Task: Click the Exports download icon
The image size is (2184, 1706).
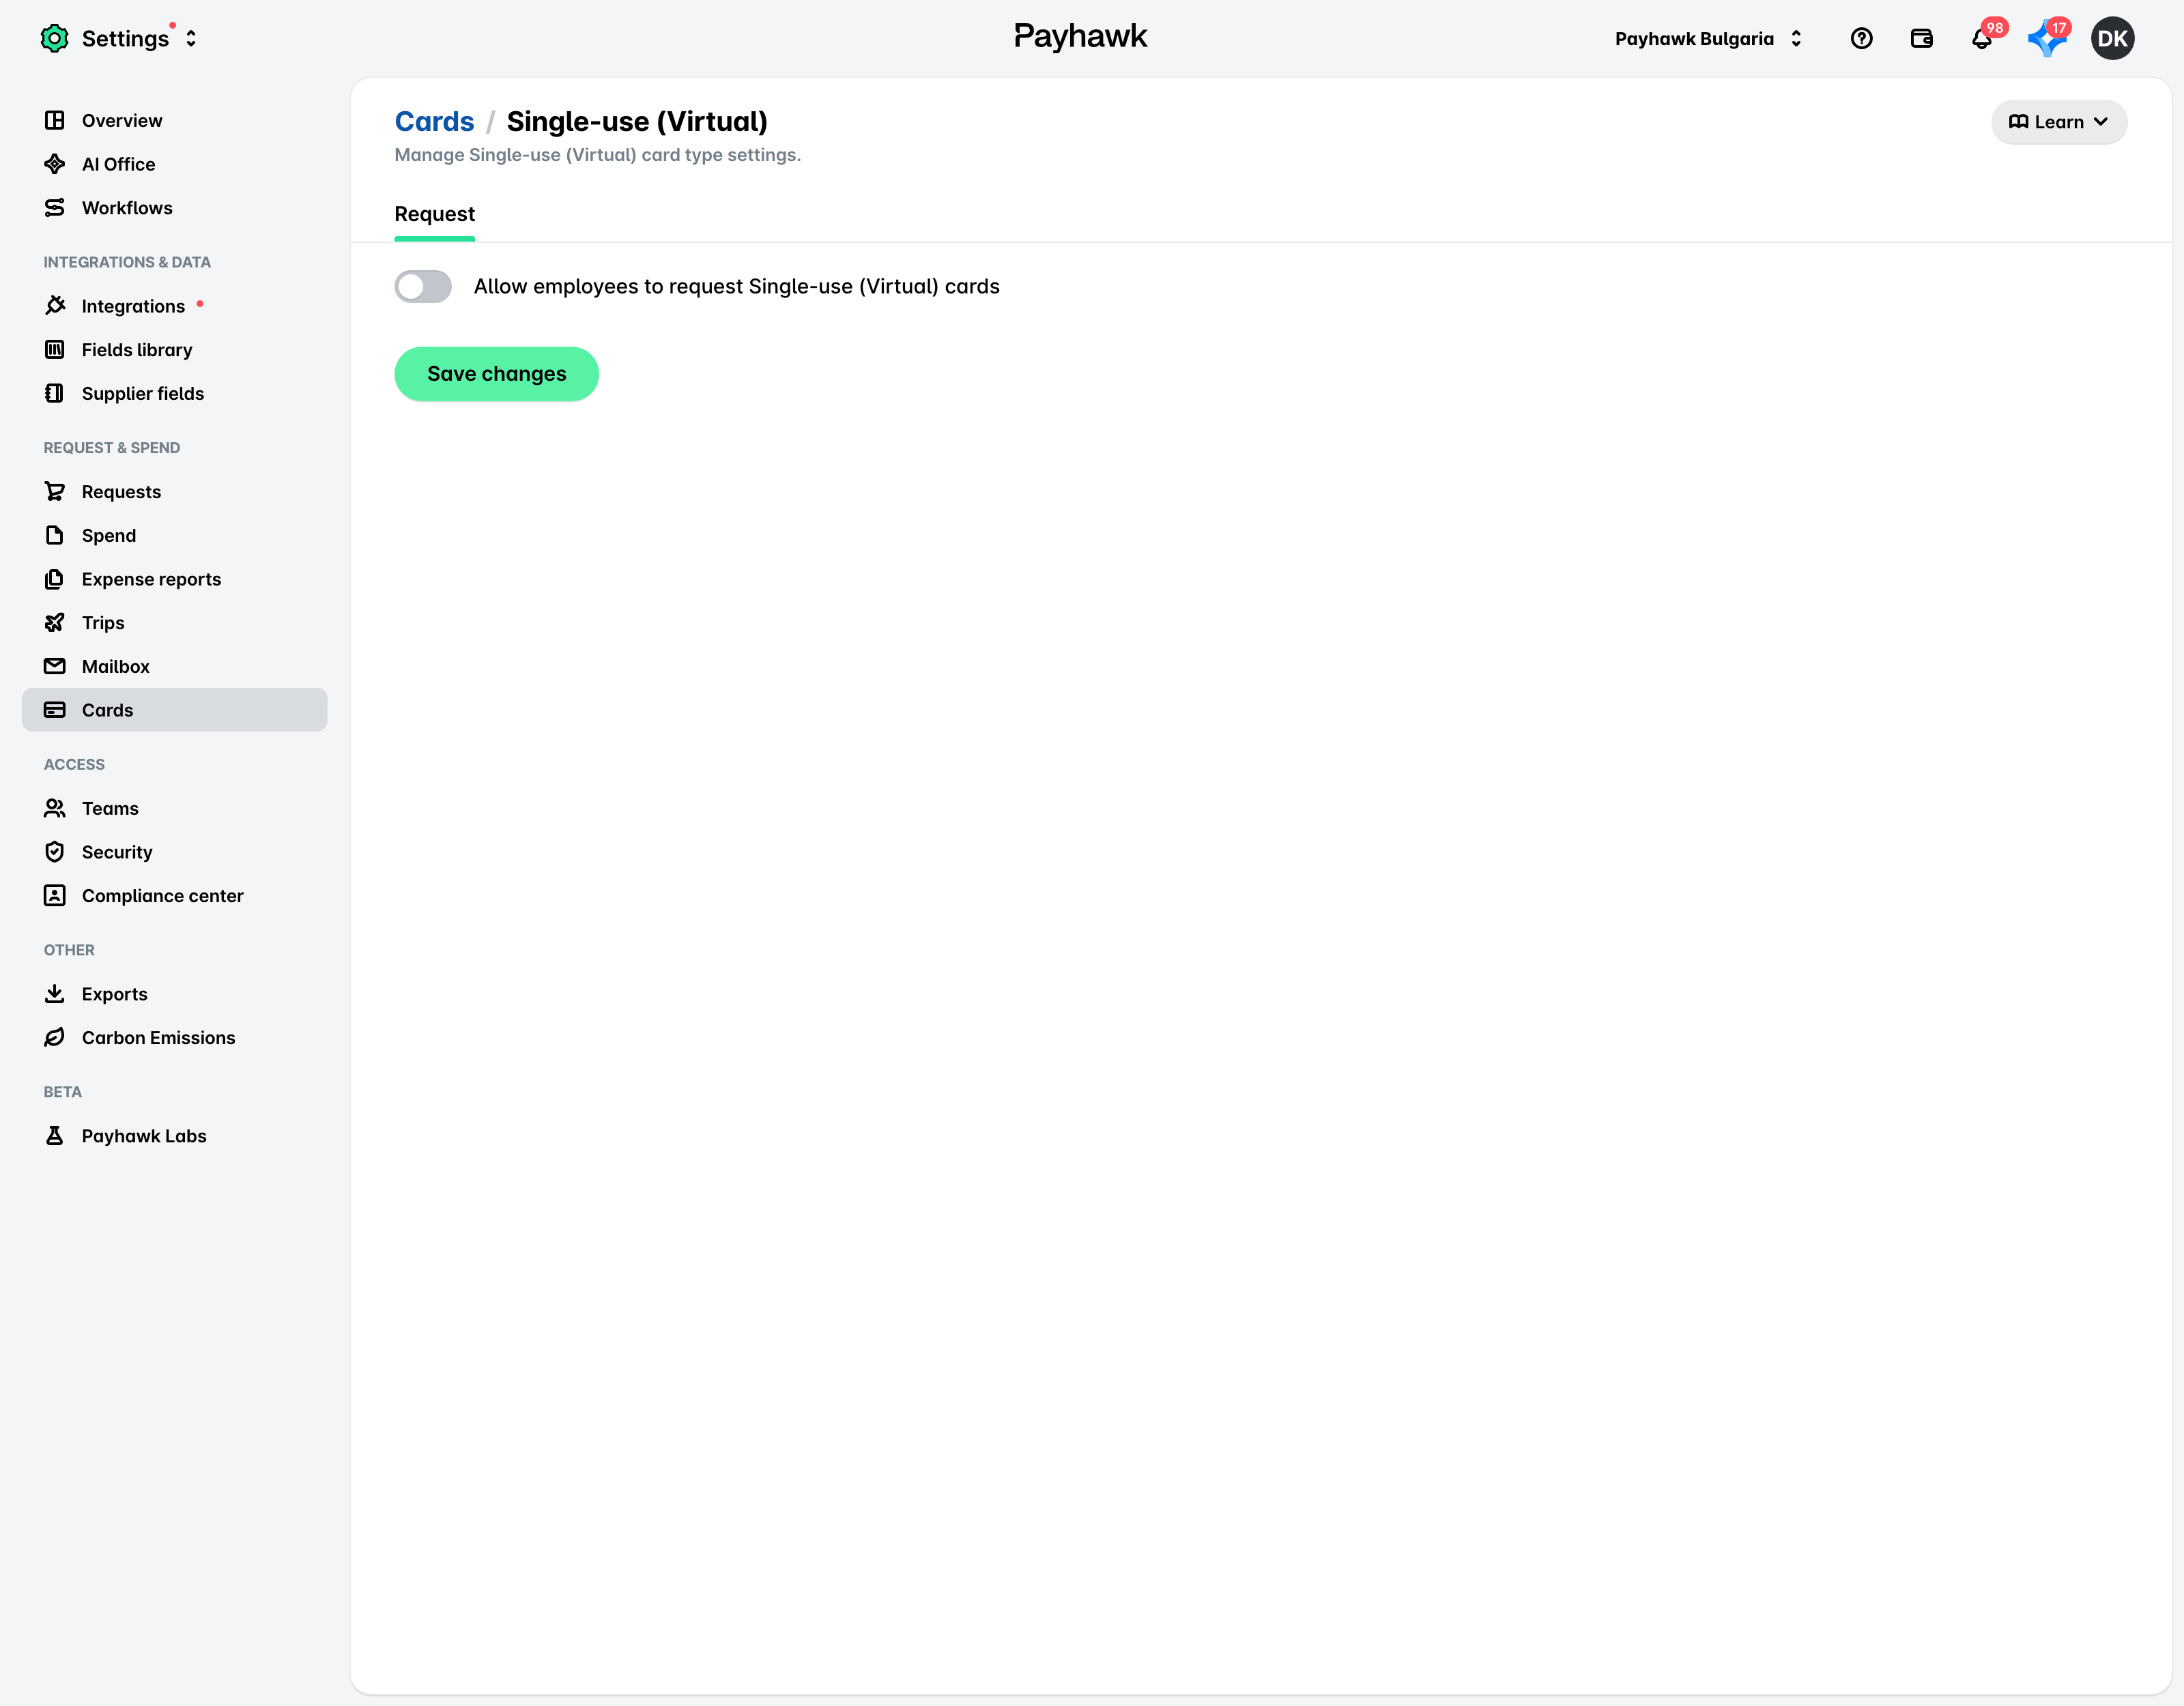Action: click(55, 993)
